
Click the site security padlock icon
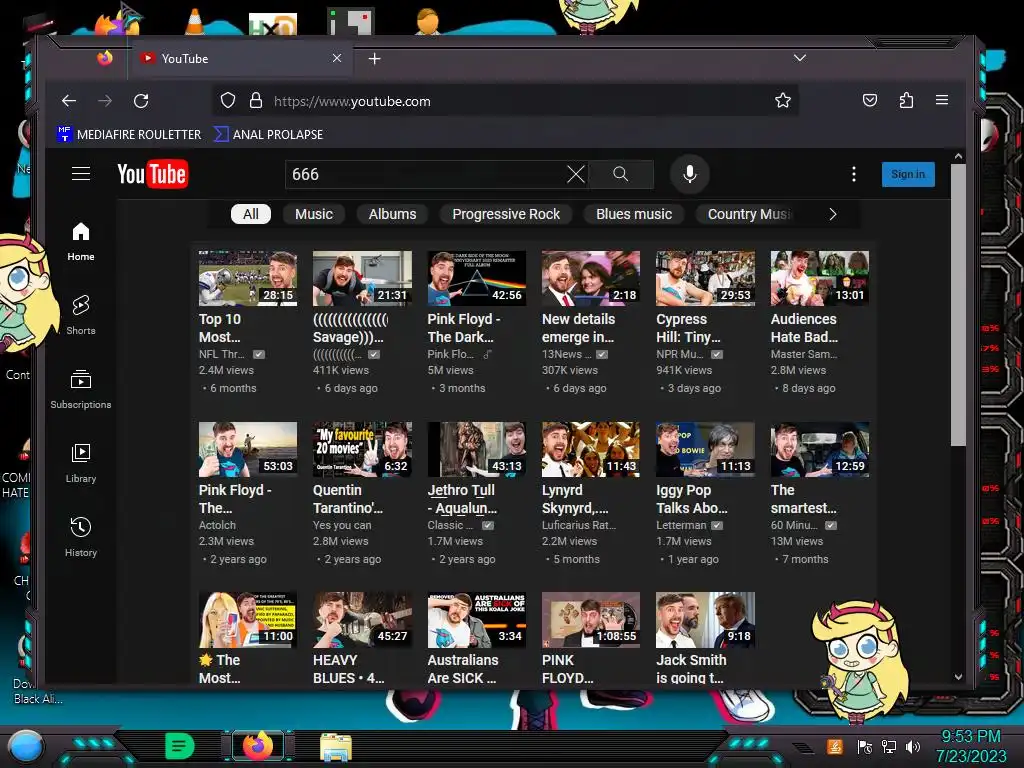256,101
